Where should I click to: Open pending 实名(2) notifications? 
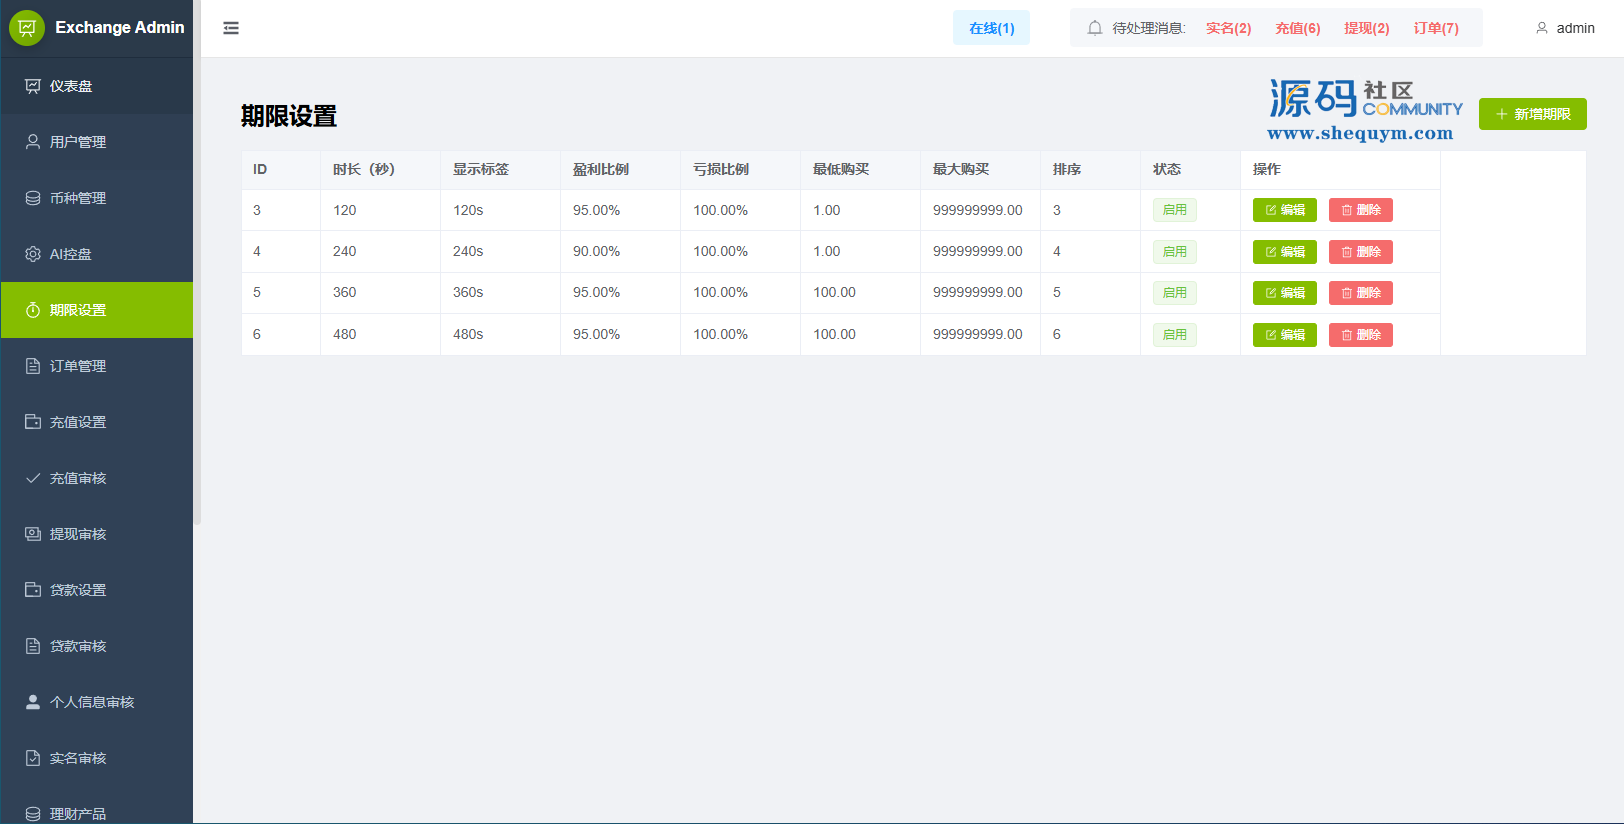pos(1228,28)
